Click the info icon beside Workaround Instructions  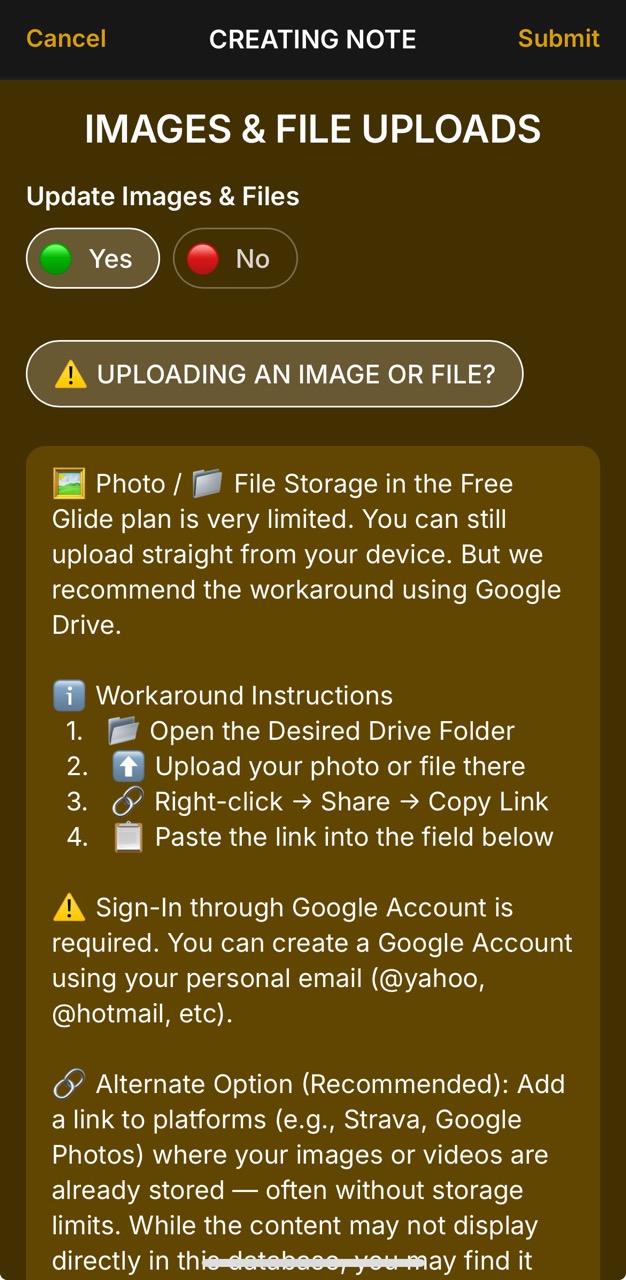(x=68, y=695)
